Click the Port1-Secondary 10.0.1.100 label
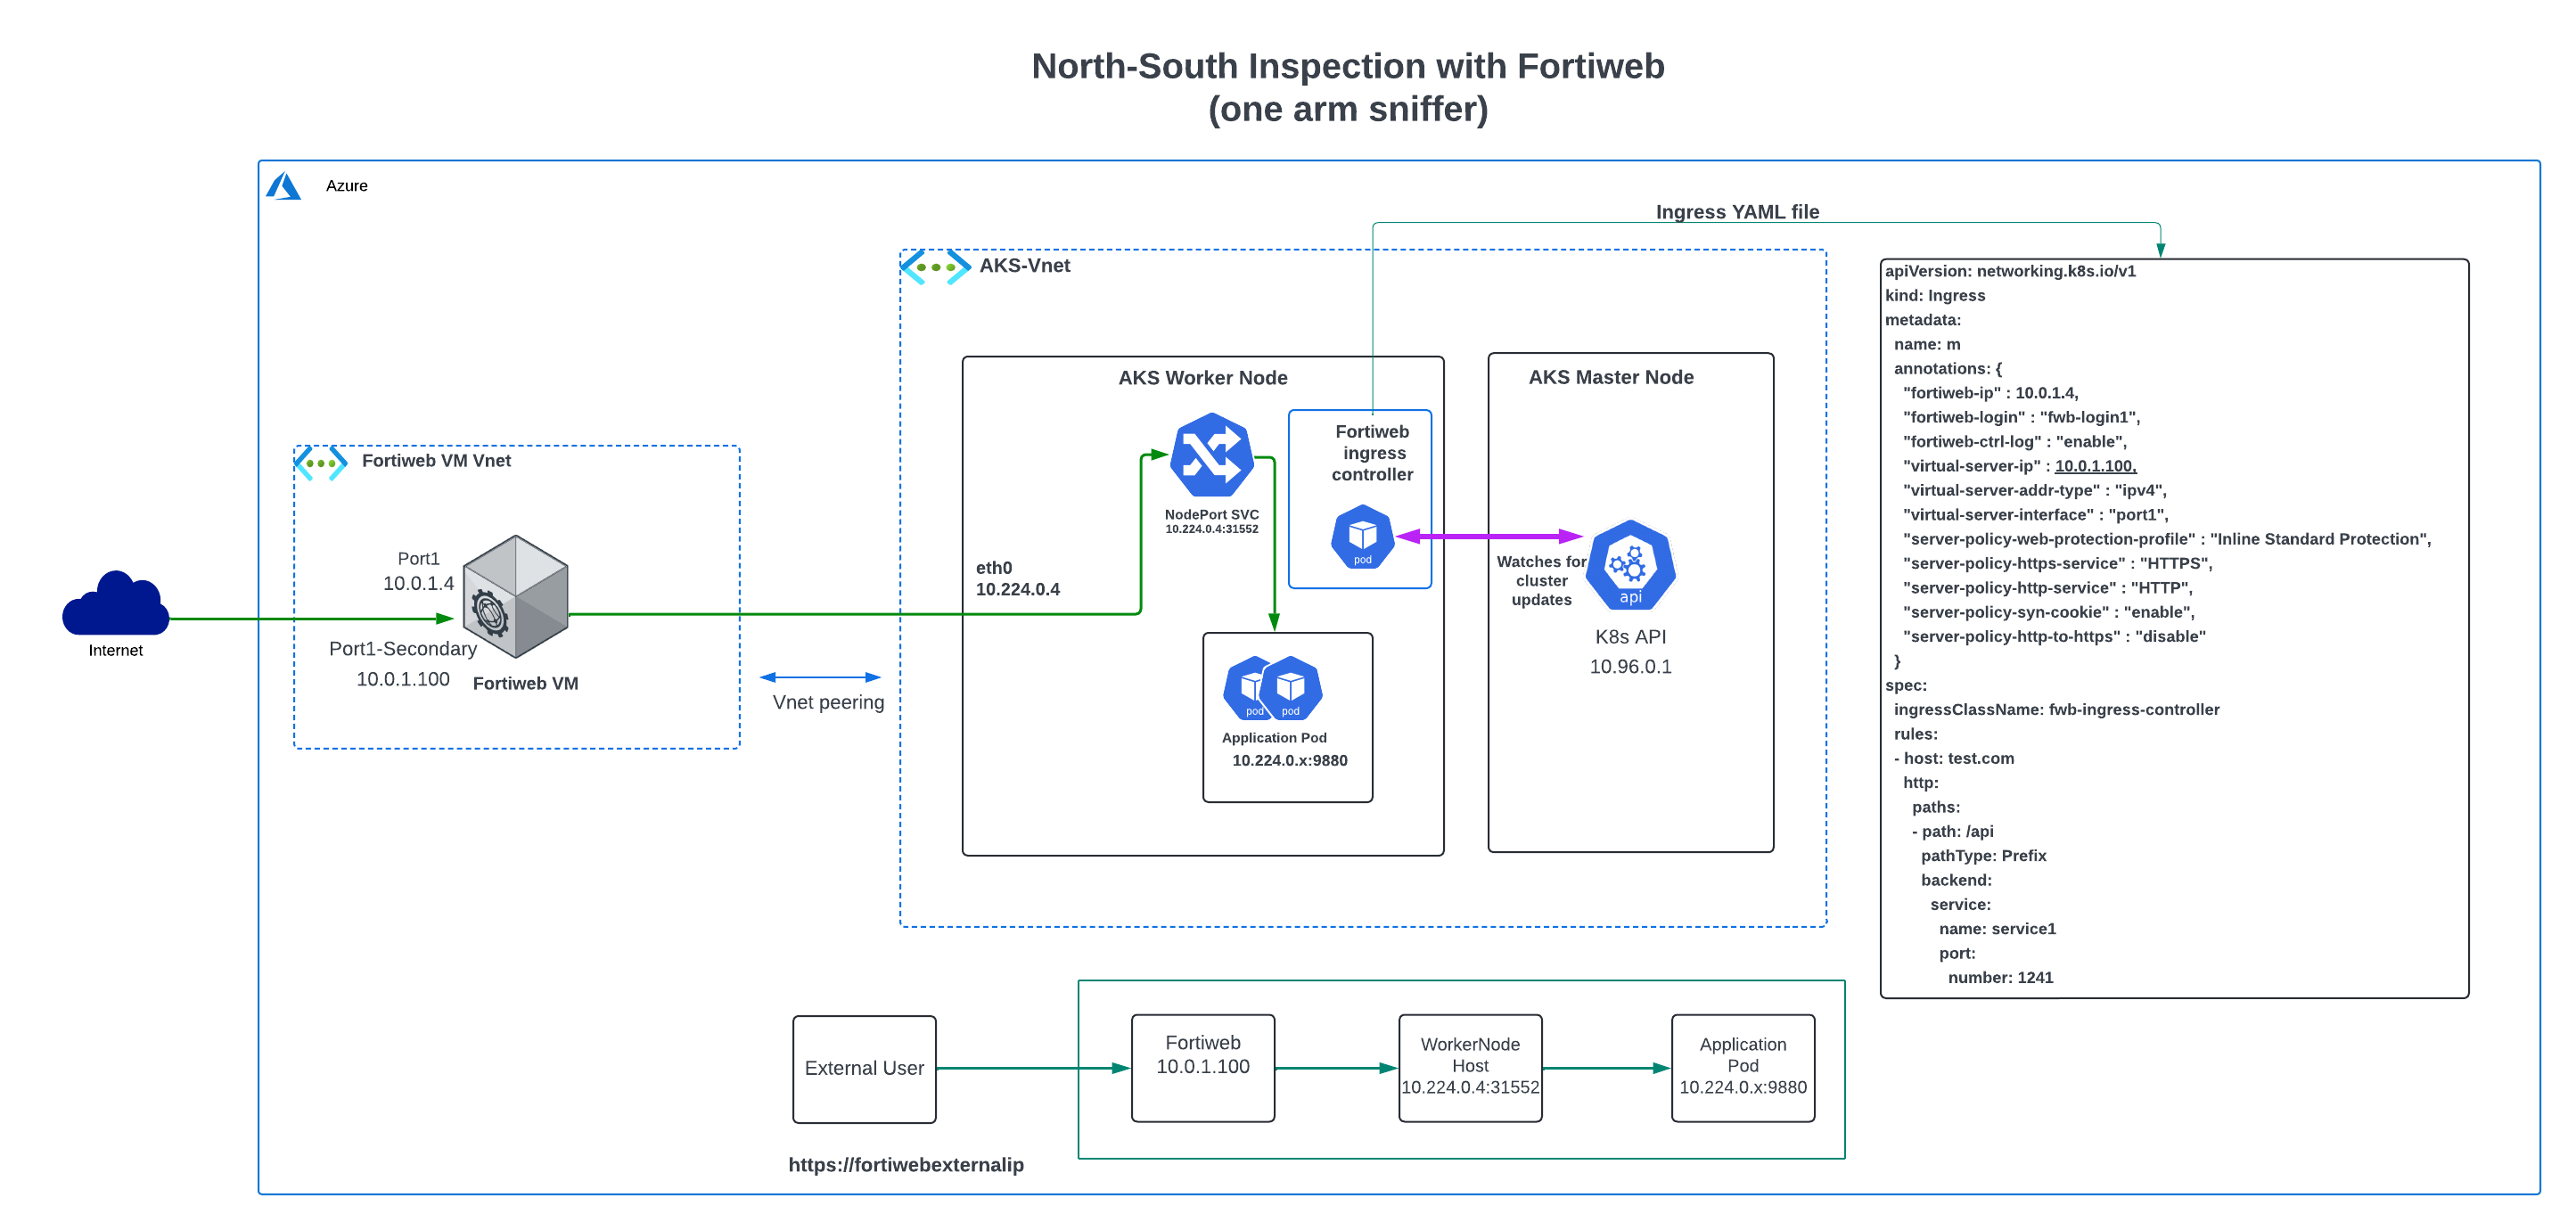The height and width of the screenshot is (1230, 2576). point(403,663)
